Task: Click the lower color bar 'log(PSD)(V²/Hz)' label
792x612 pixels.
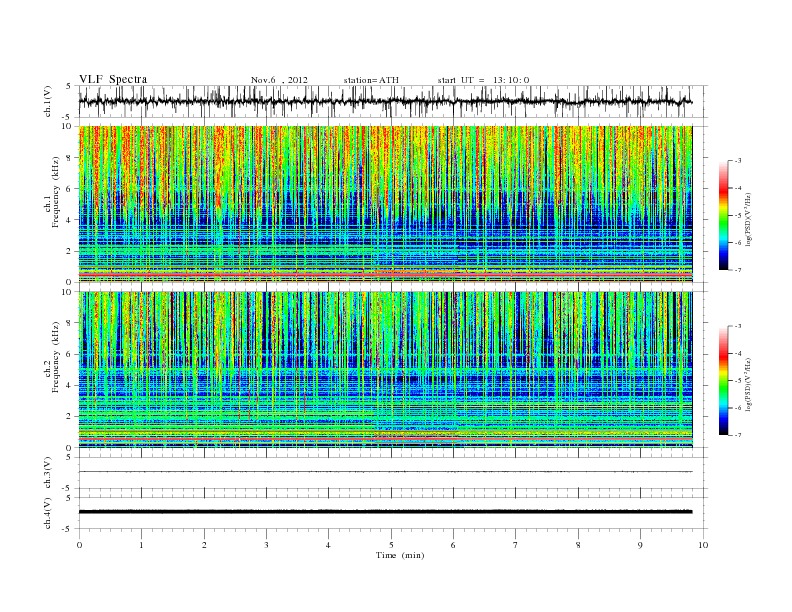Action: [x=748, y=384]
